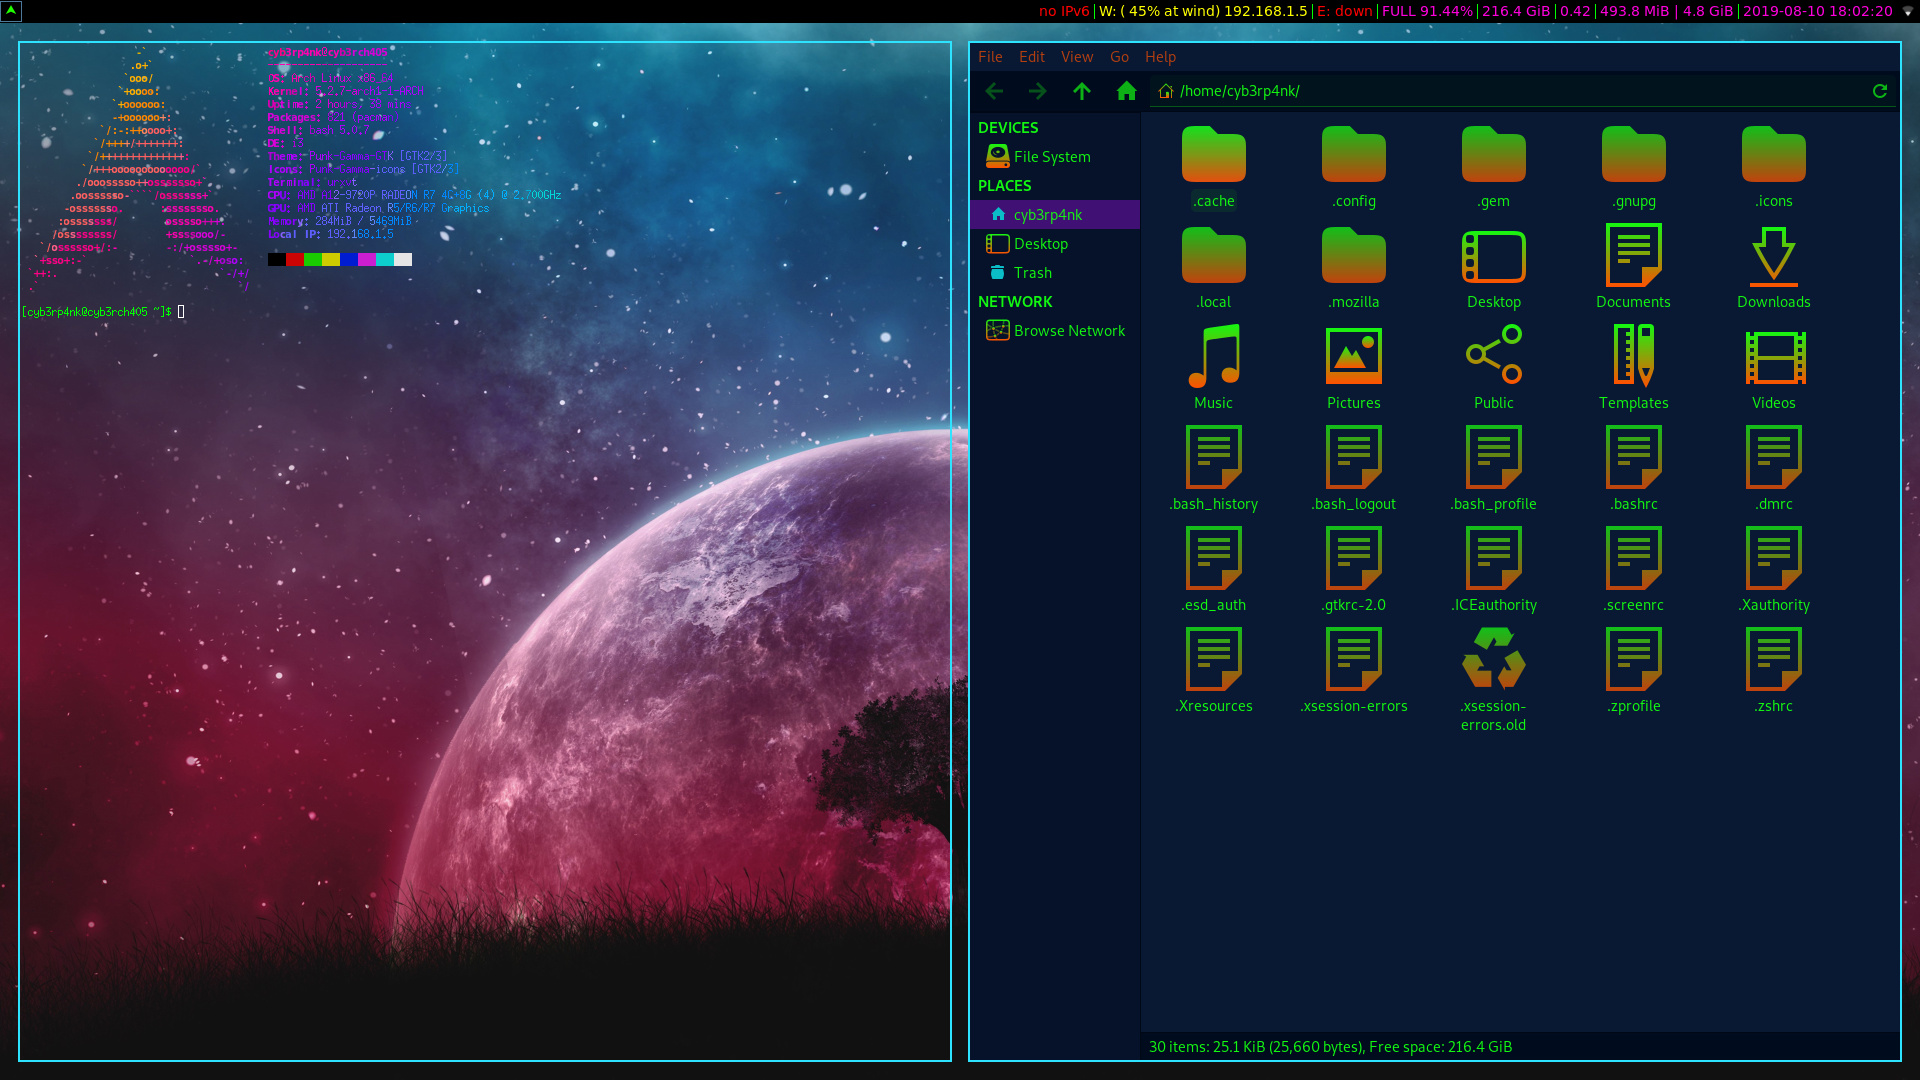Select the .bash_logout file
This screenshot has height=1080, width=1920.
(x=1354, y=470)
